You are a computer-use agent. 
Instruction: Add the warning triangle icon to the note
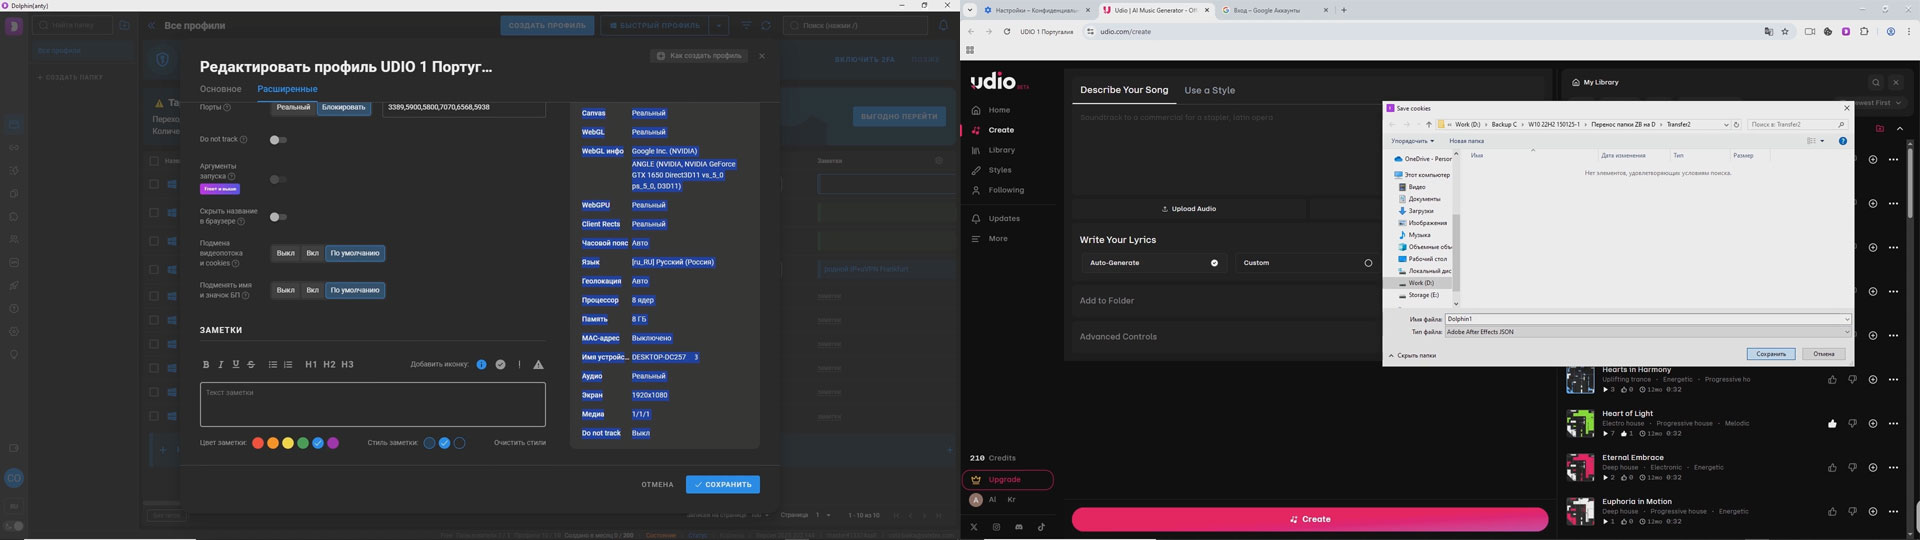click(538, 364)
